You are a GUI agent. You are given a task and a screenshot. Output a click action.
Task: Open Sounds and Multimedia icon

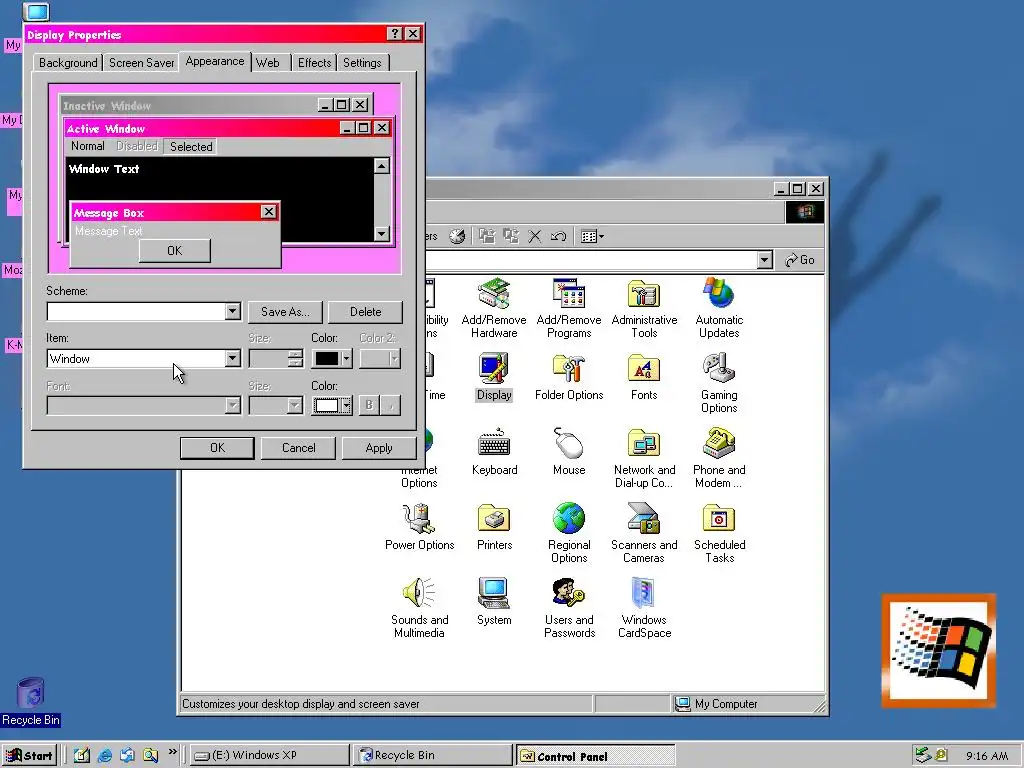point(419,607)
